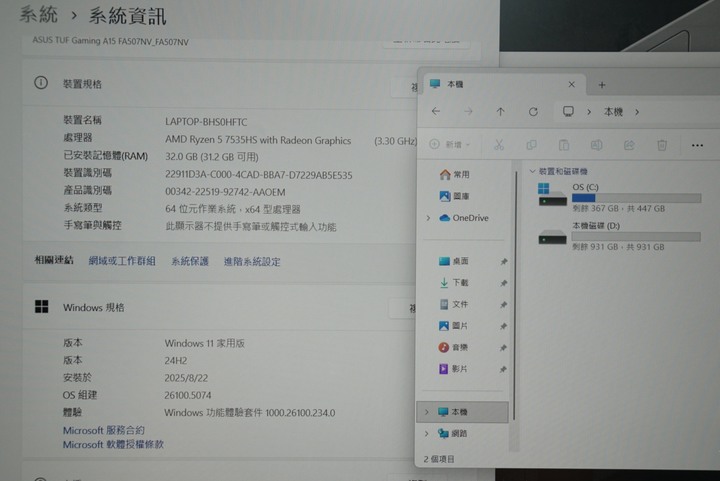Click 裝置規格 section header
Screen dimensions: 720x481
(x=82, y=84)
